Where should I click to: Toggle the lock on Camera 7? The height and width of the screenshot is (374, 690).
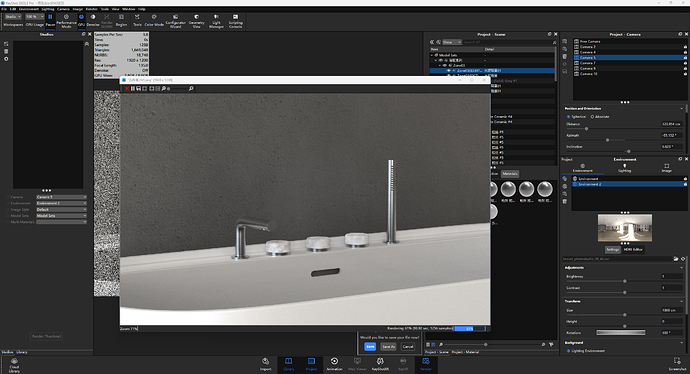click(685, 63)
